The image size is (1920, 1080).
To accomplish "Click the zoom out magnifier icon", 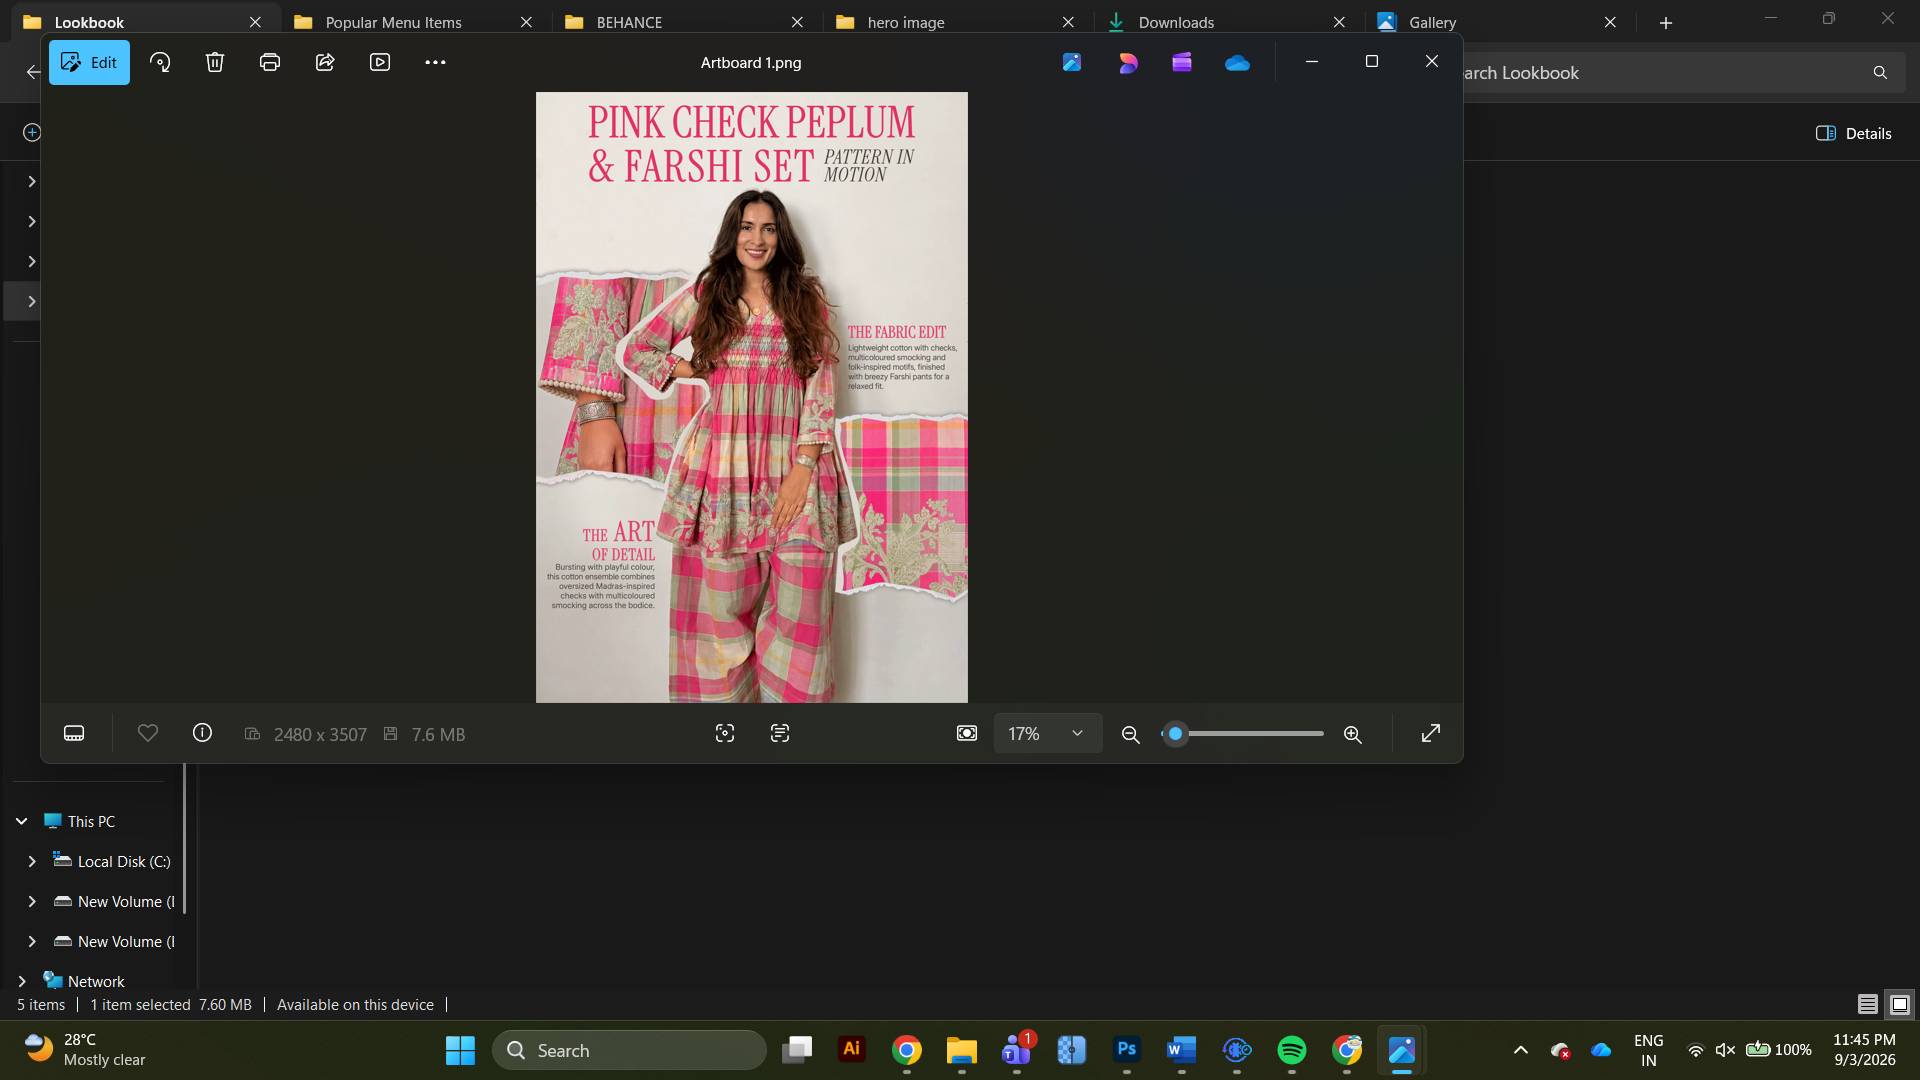I will click(x=1131, y=735).
